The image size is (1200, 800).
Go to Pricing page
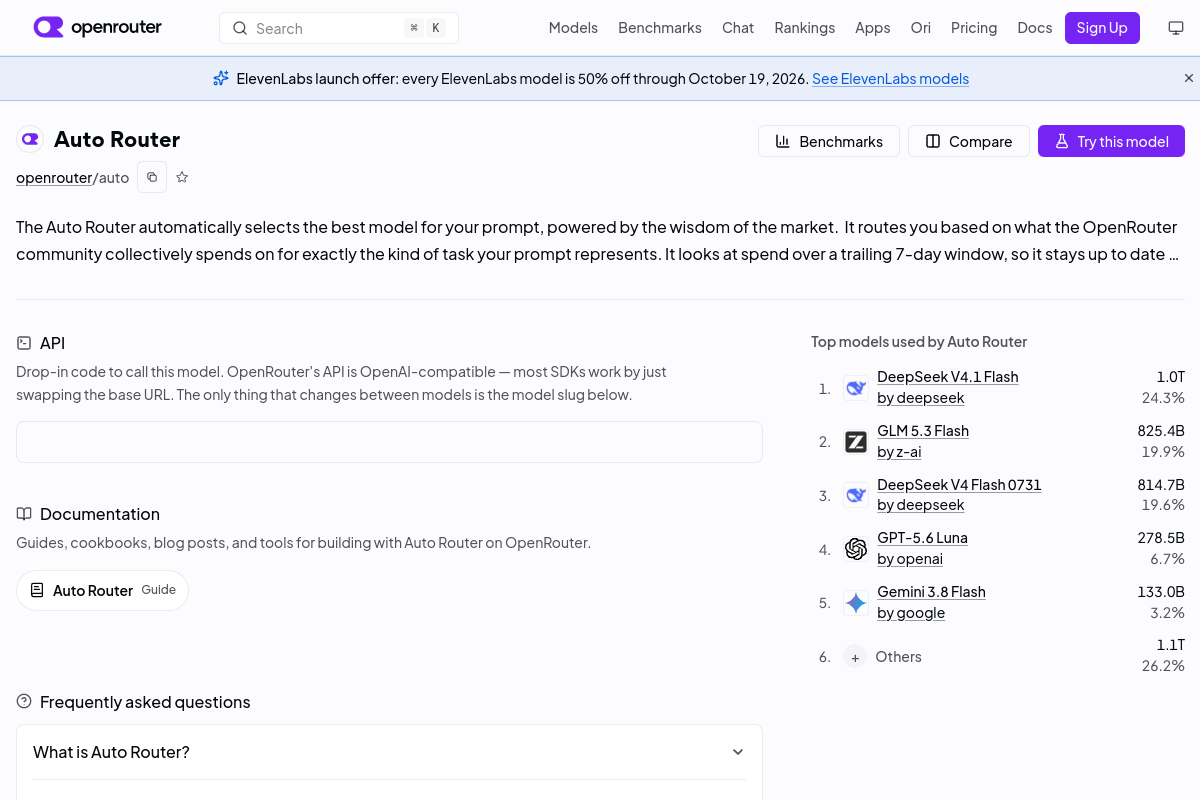coord(974,28)
